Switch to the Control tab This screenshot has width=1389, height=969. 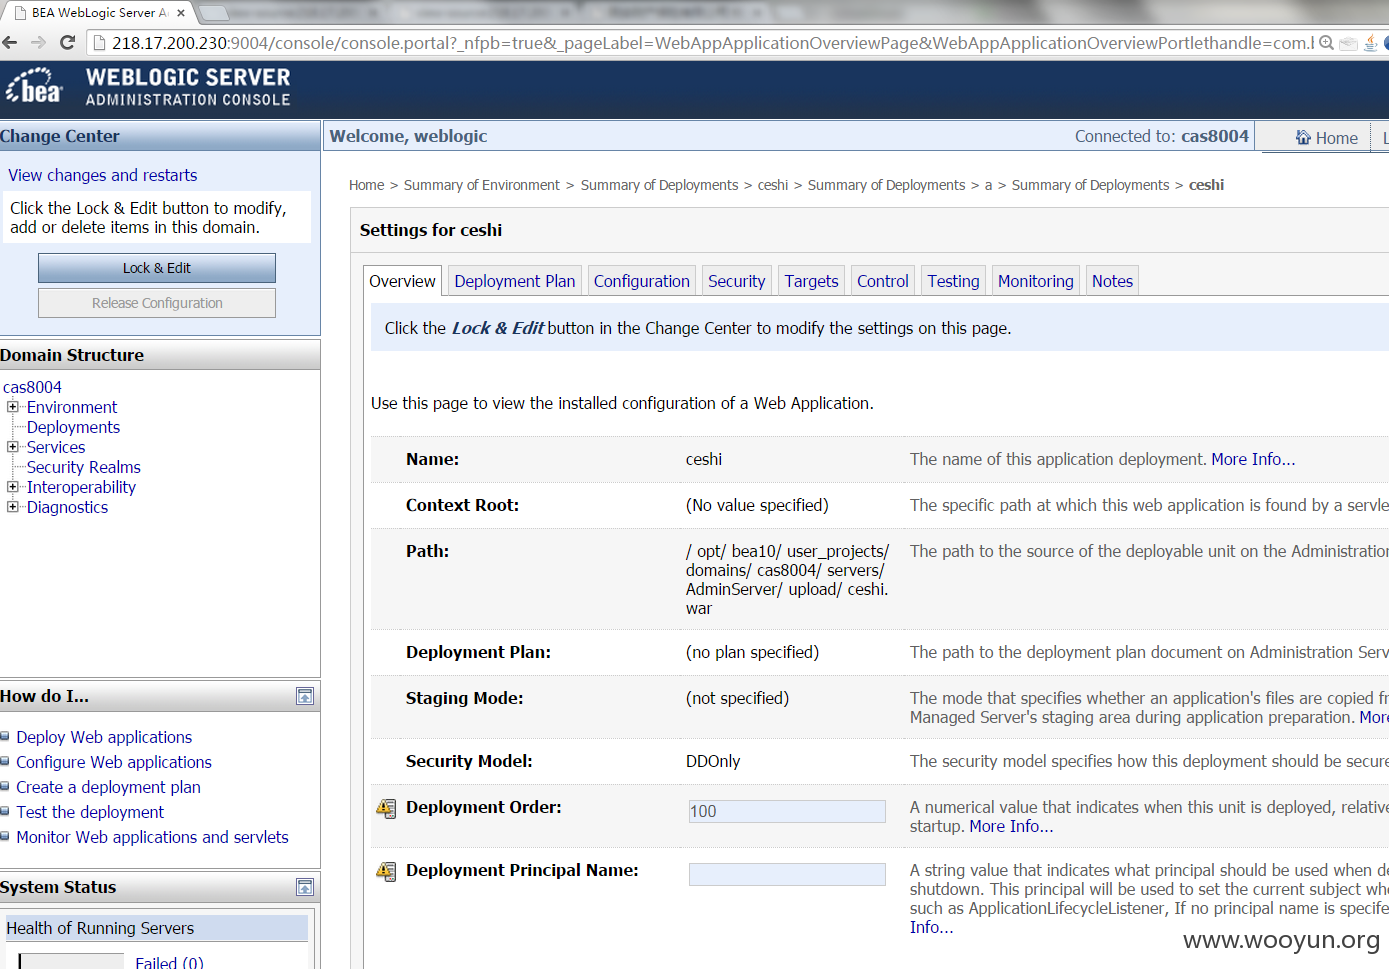coord(883,281)
